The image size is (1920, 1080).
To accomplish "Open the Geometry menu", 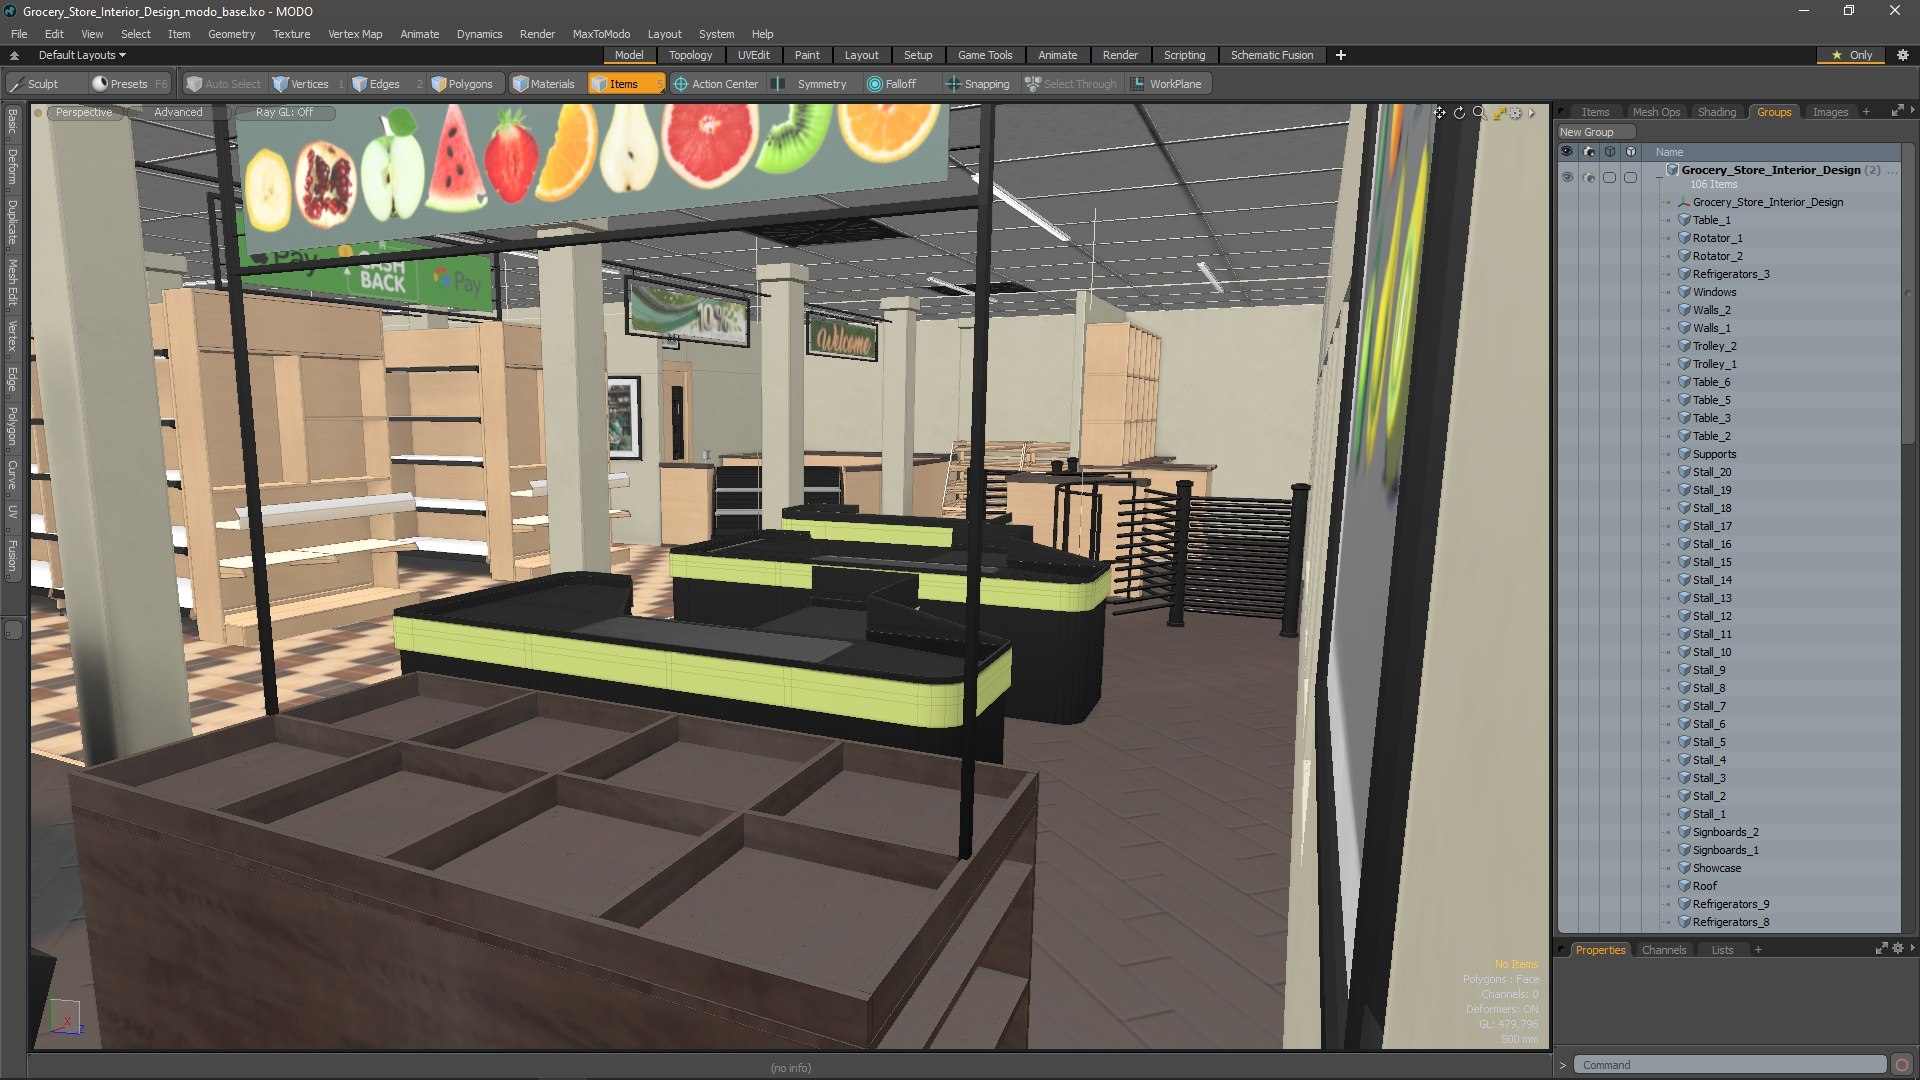I will pyautogui.click(x=231, y=34).
